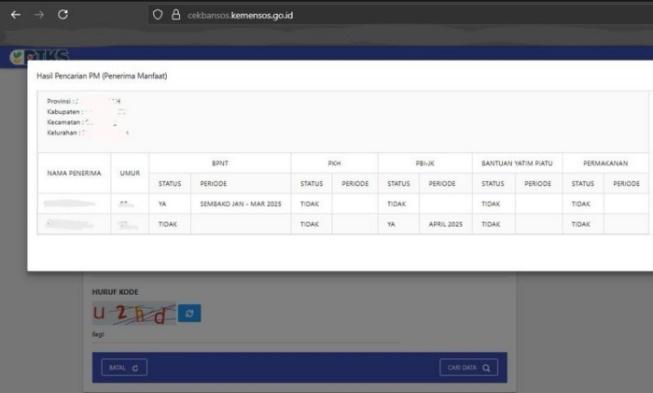Click the browser forward arrow
This screenshot has height=393, width=653.
39,15
